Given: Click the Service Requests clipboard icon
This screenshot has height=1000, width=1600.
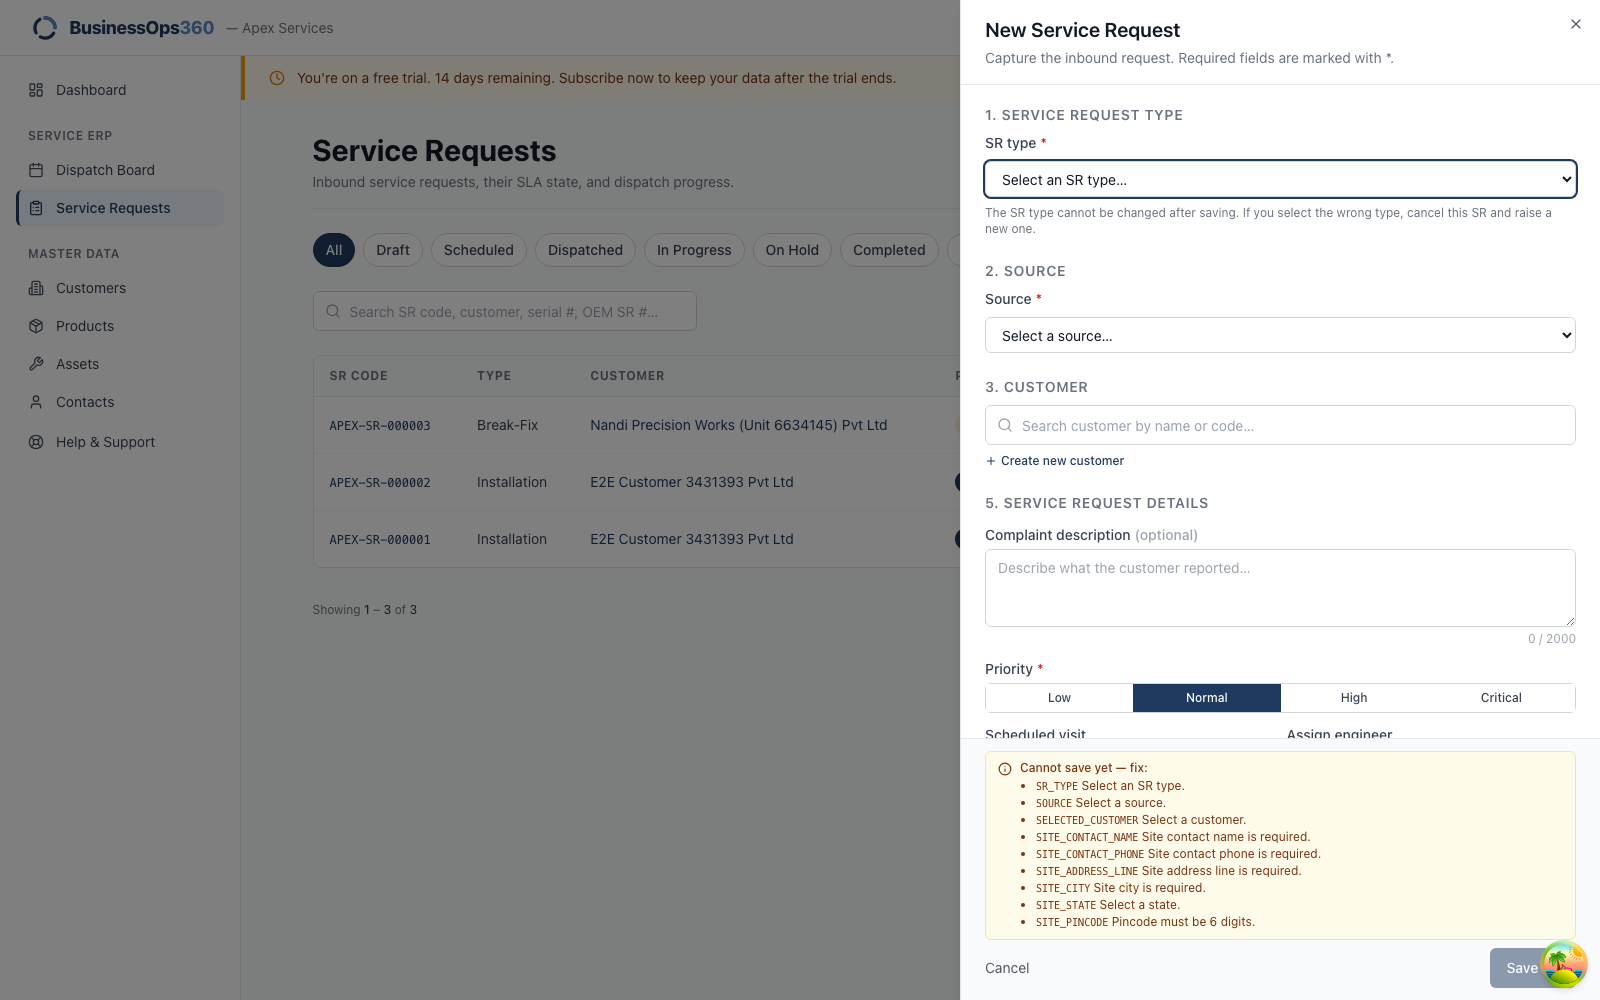Looking at the screenshot, I should click(36, 208).
